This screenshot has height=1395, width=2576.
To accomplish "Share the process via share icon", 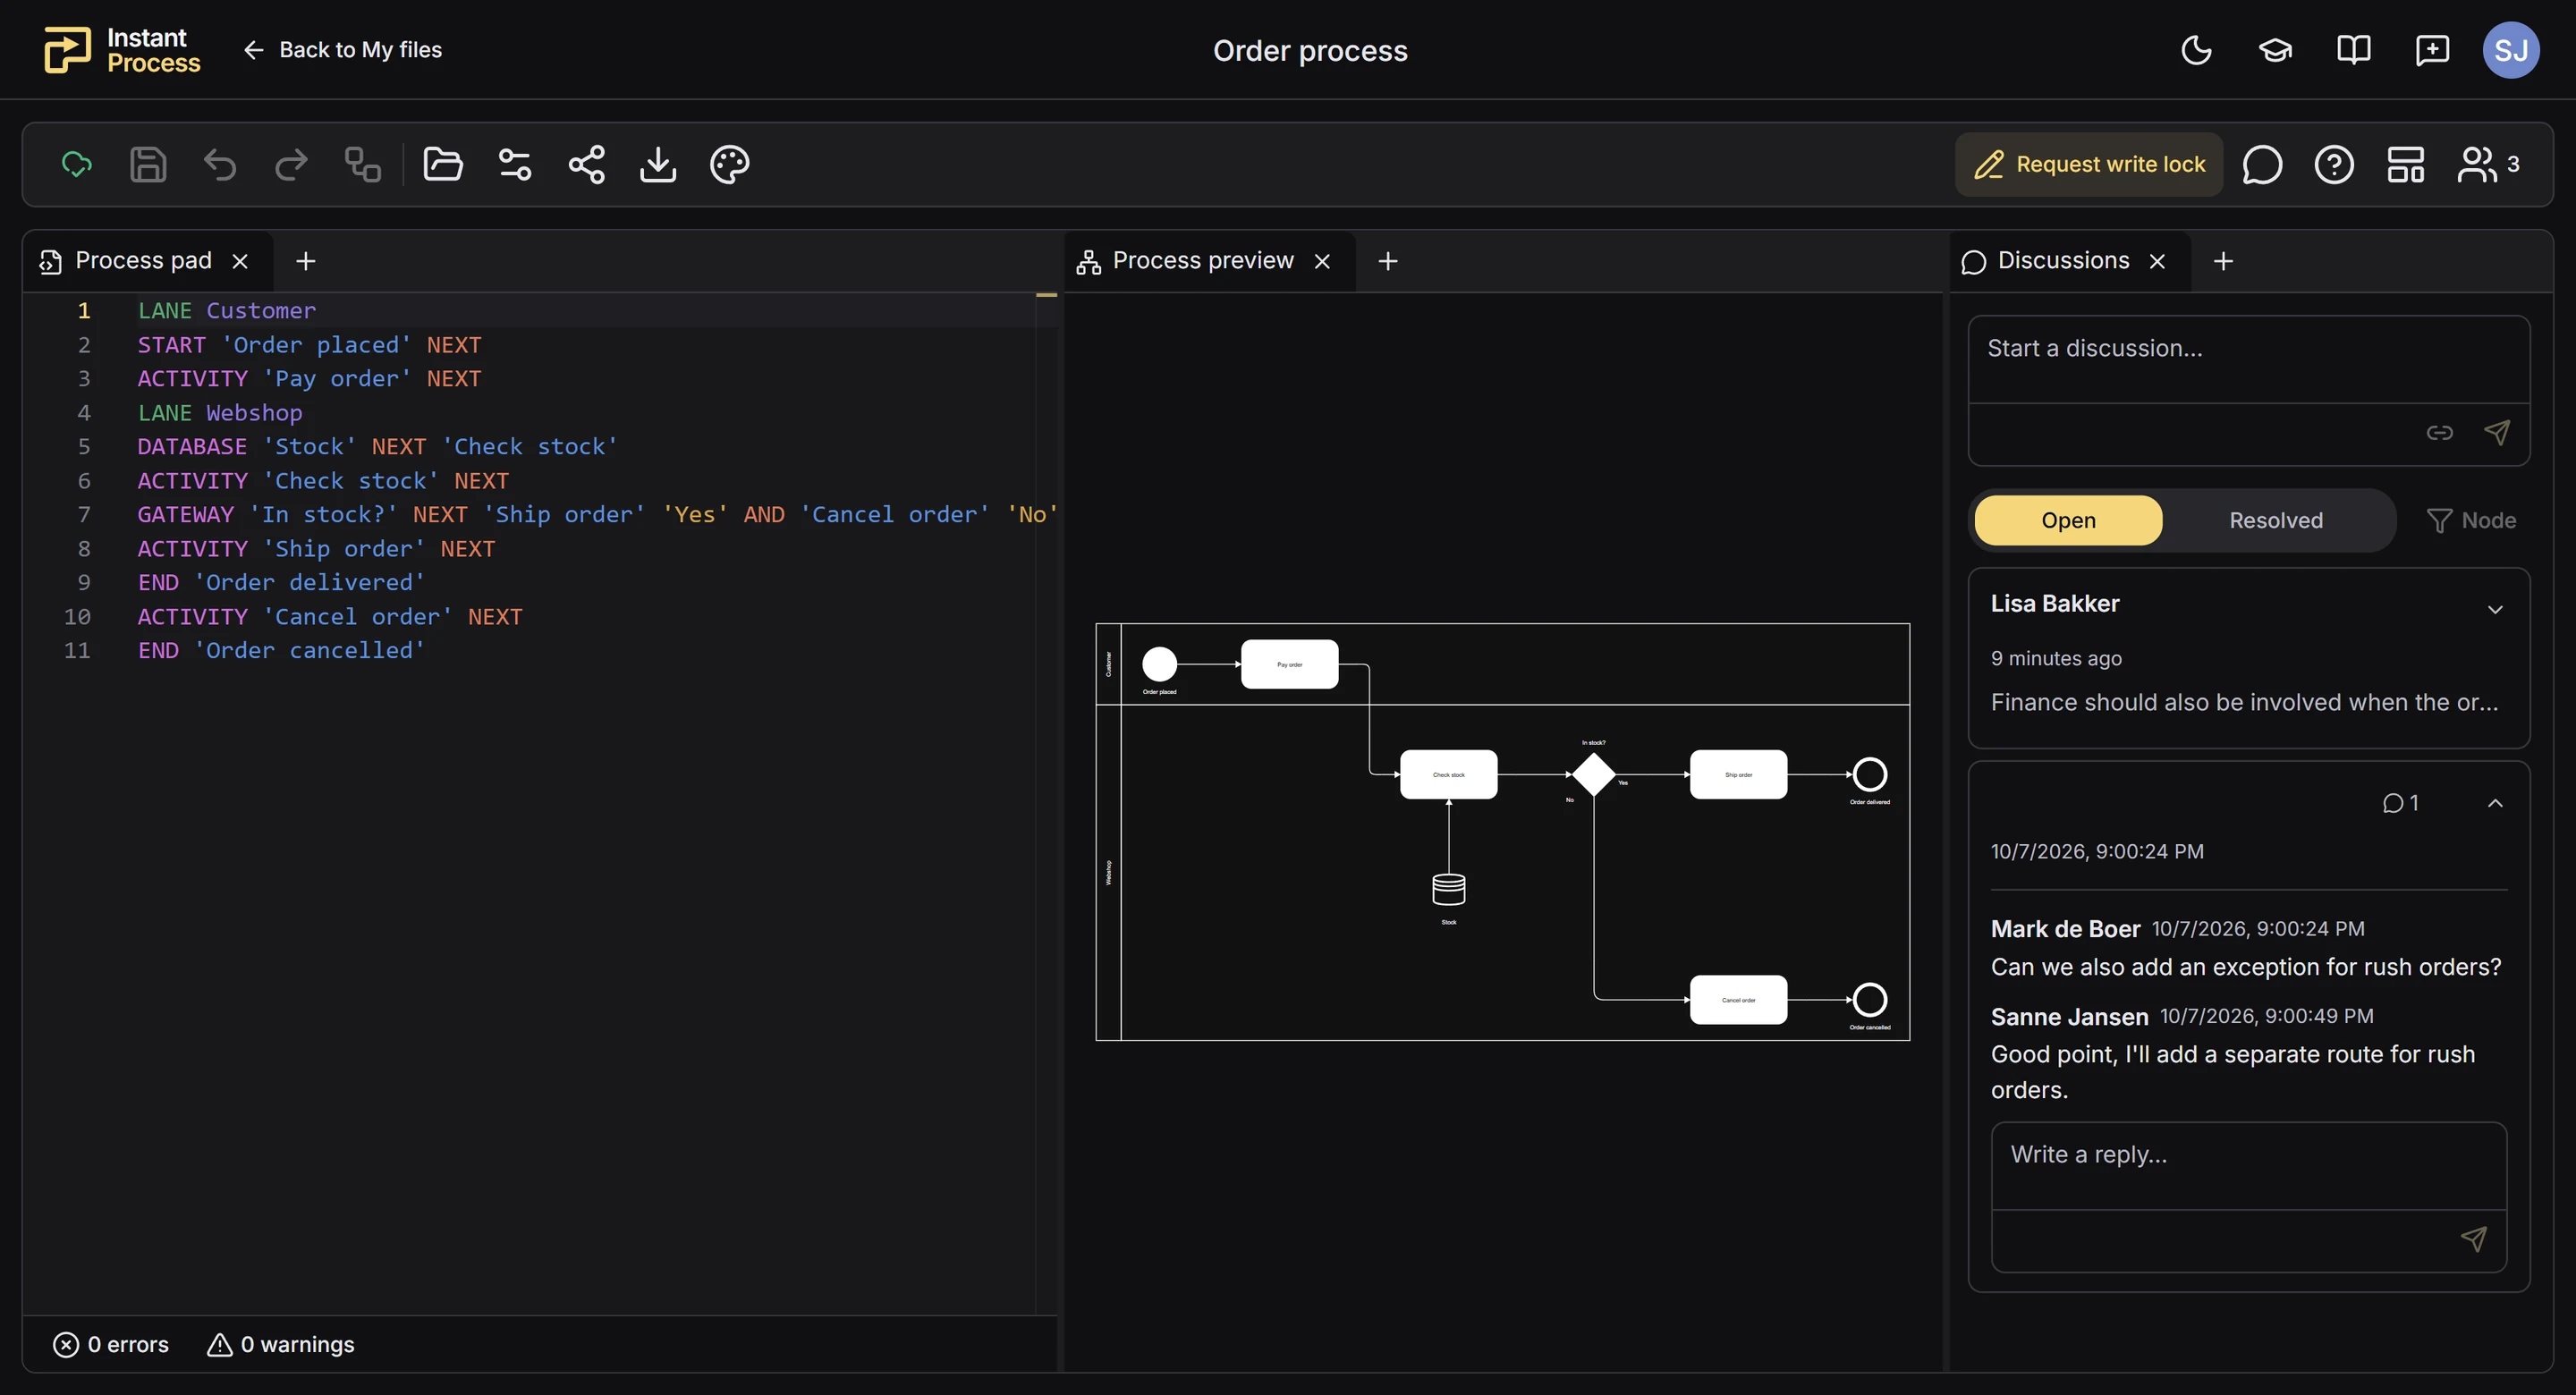I will (x=587, y=164).
